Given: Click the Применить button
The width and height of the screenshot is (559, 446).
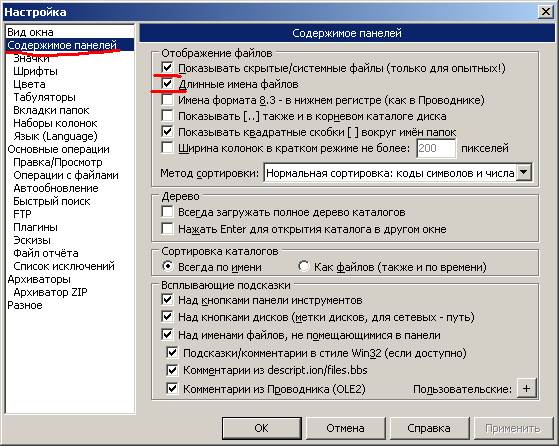Looking at the screenshot, I should point(513,428).
